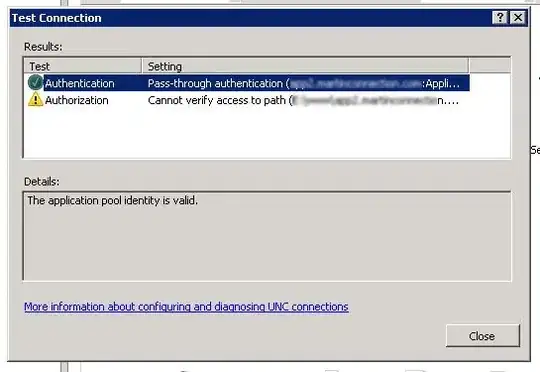Click the Cannot verify access to path text
The width and height of the screenshot is (540, 372).
[x=303, y=100]
